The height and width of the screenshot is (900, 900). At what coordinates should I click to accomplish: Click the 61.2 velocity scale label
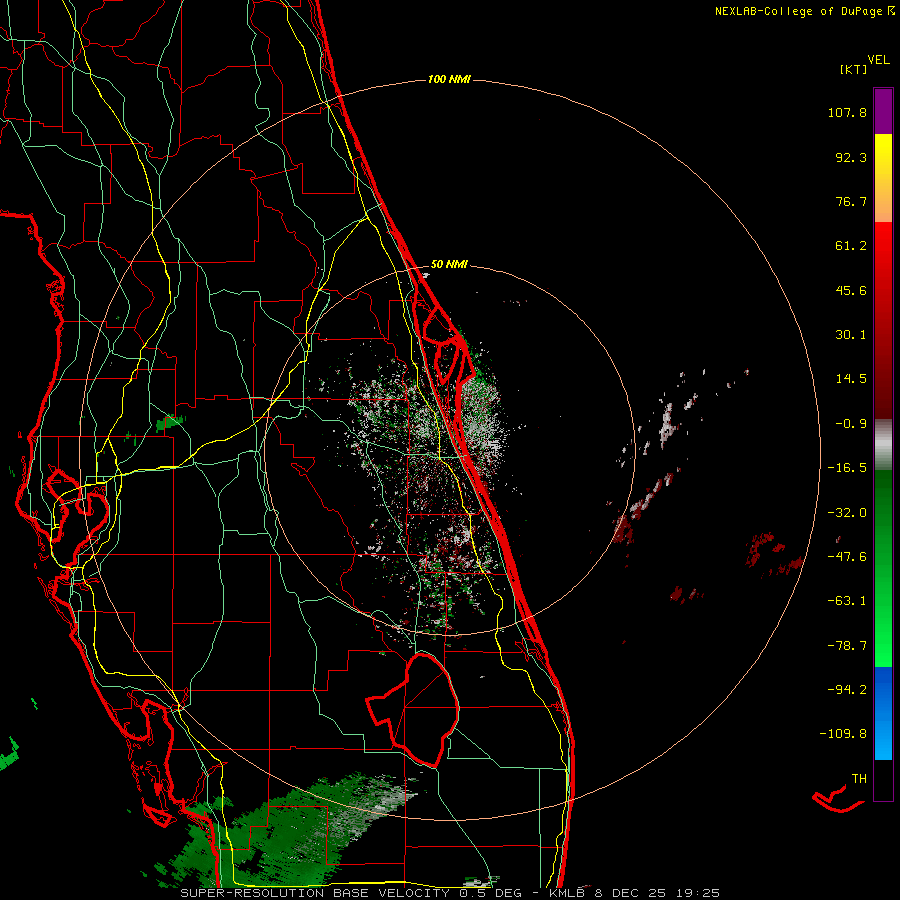pyautogui.click(x=851, y=246)
